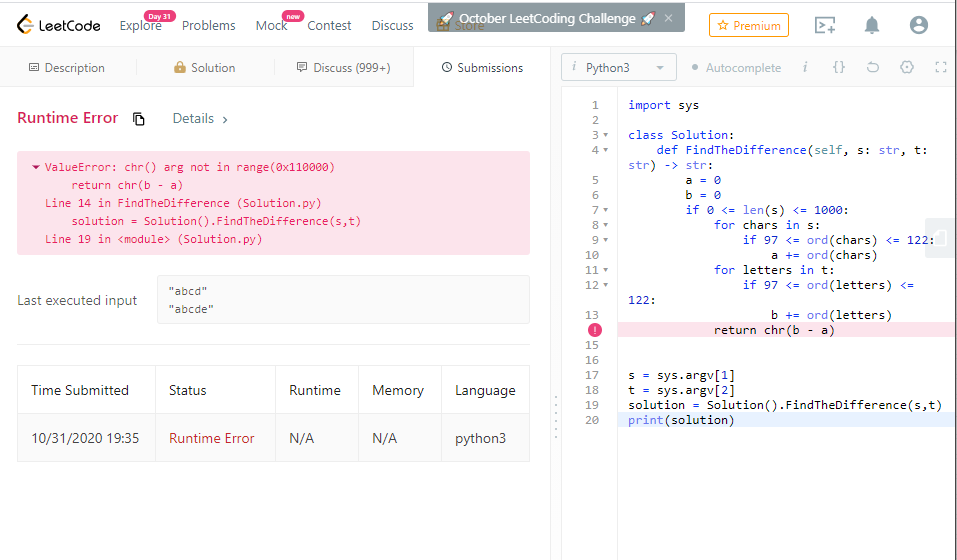The width and height of the screenshot is (957, 560).
Task: Open the playground terminal icon
Action: pos(825,25)
